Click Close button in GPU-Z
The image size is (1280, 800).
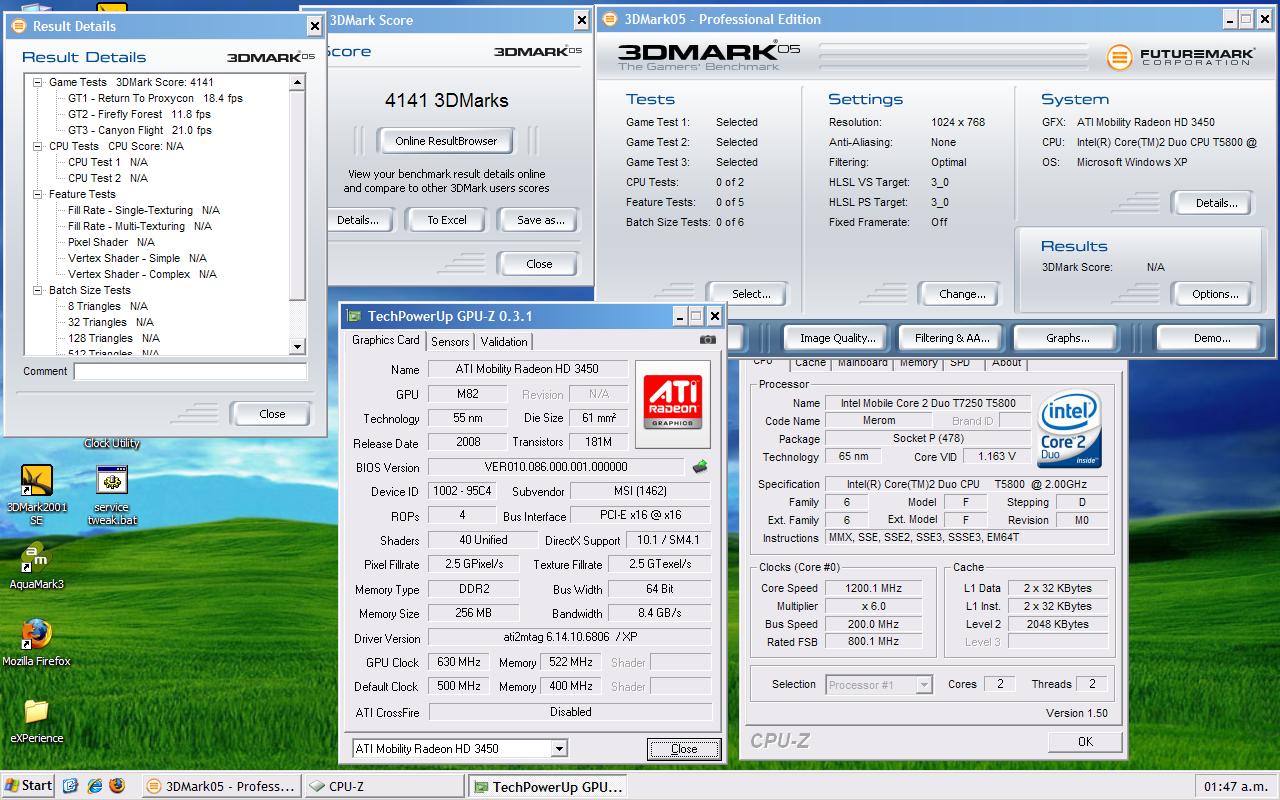[x=684, y=749]
